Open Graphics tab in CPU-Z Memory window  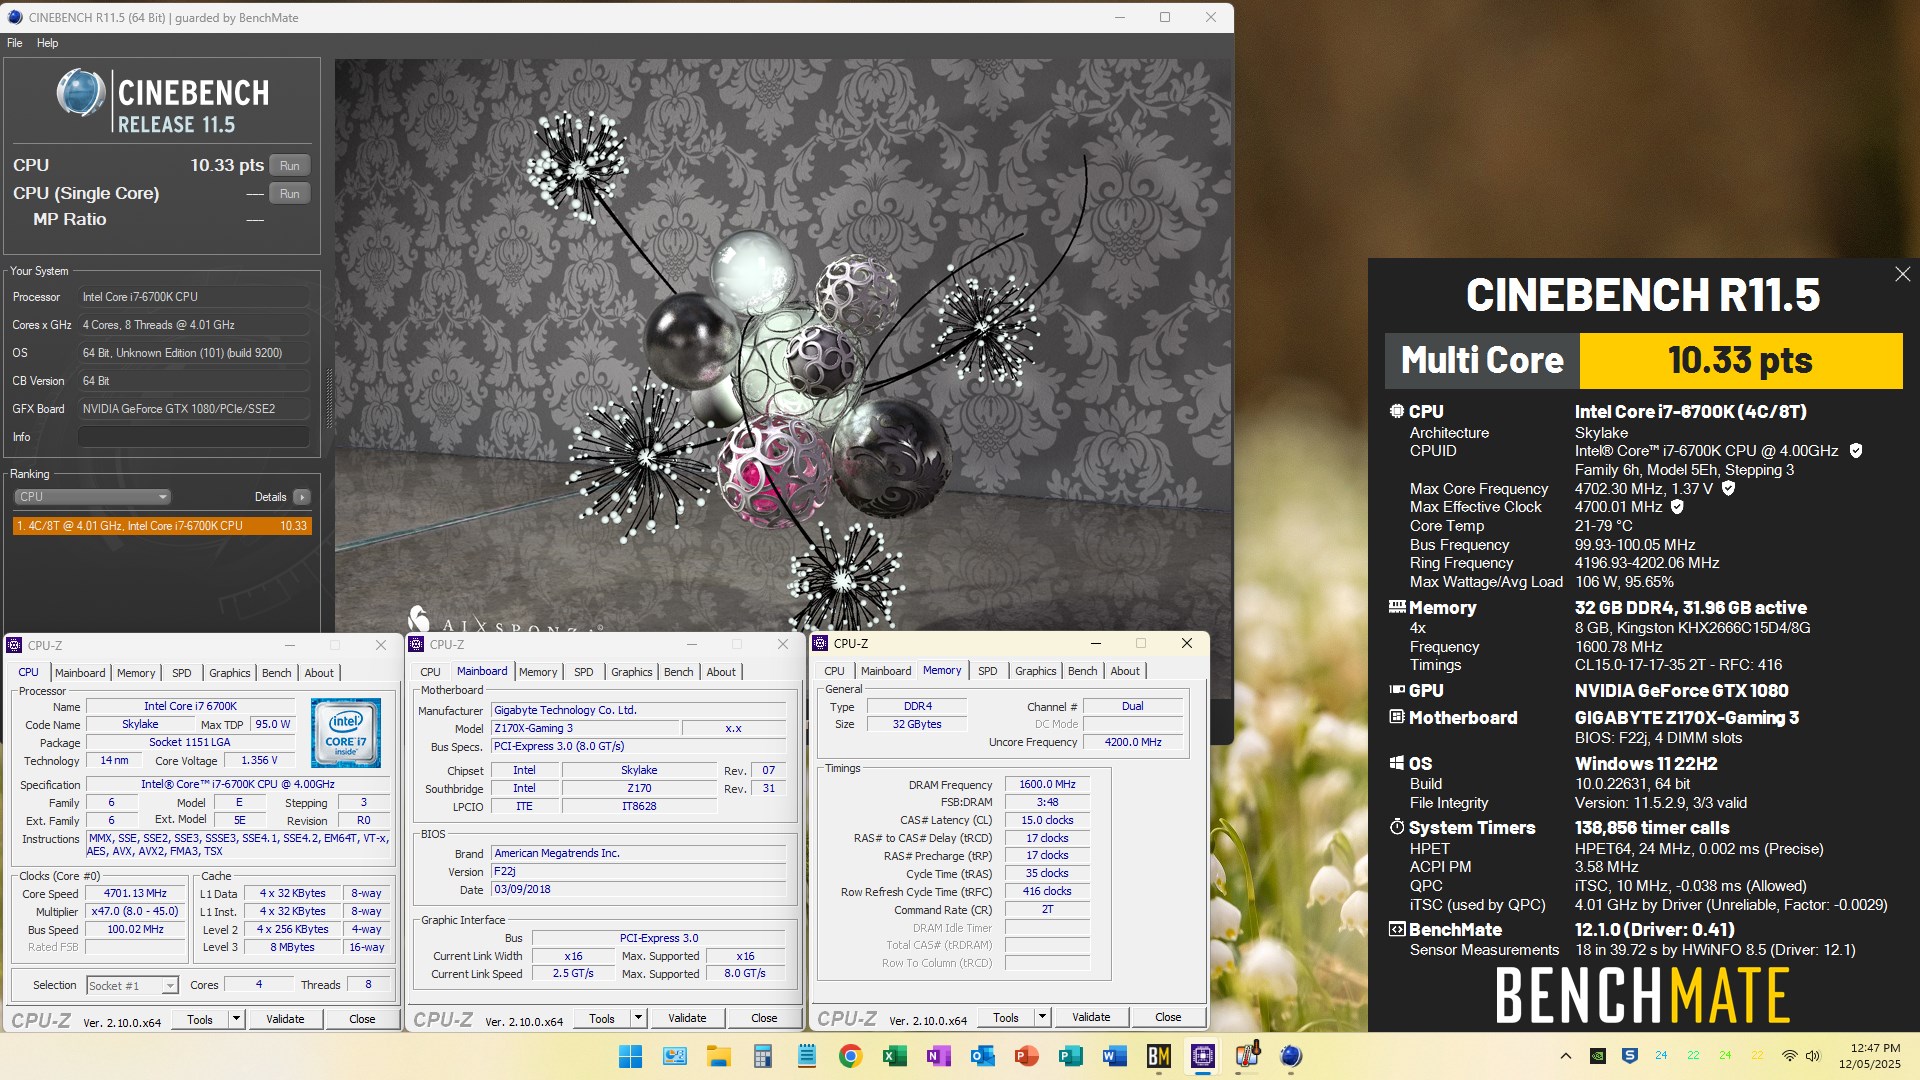(1035, 671)
